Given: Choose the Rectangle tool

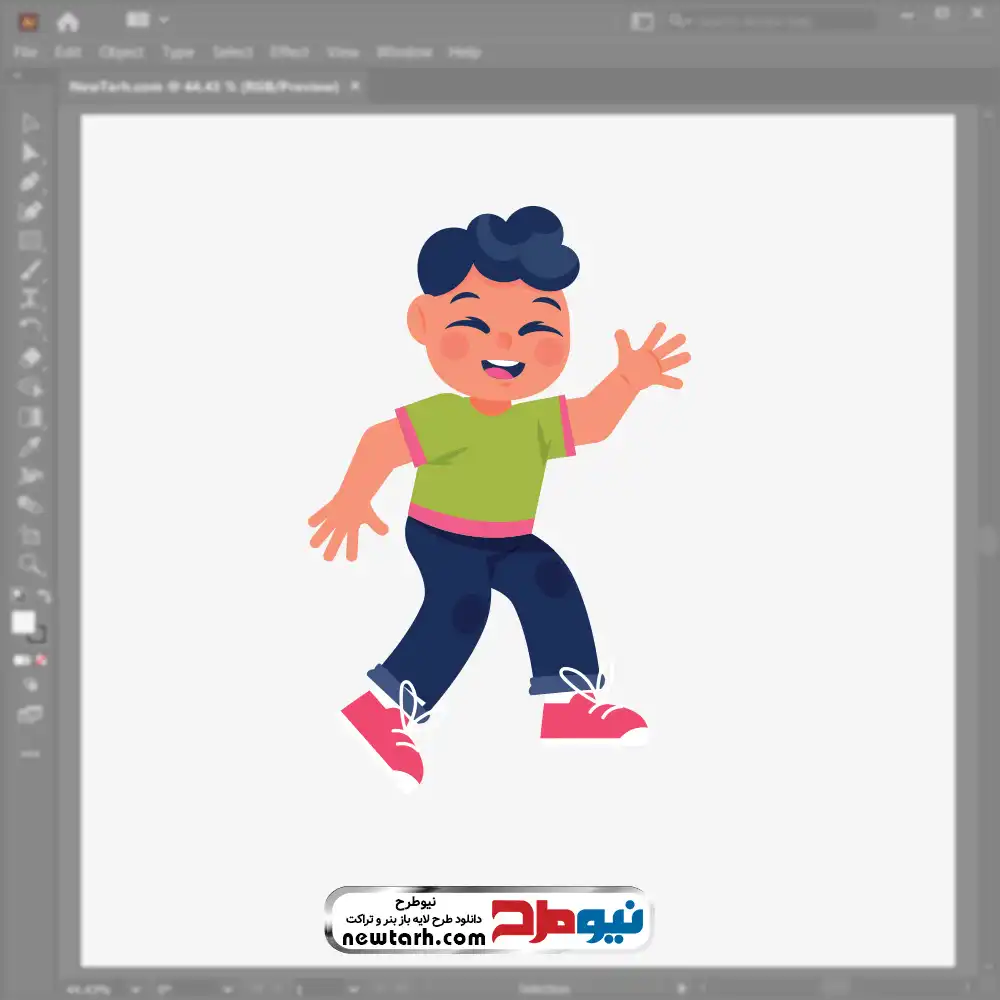Looking at the screenshot, I should [30, 240].
